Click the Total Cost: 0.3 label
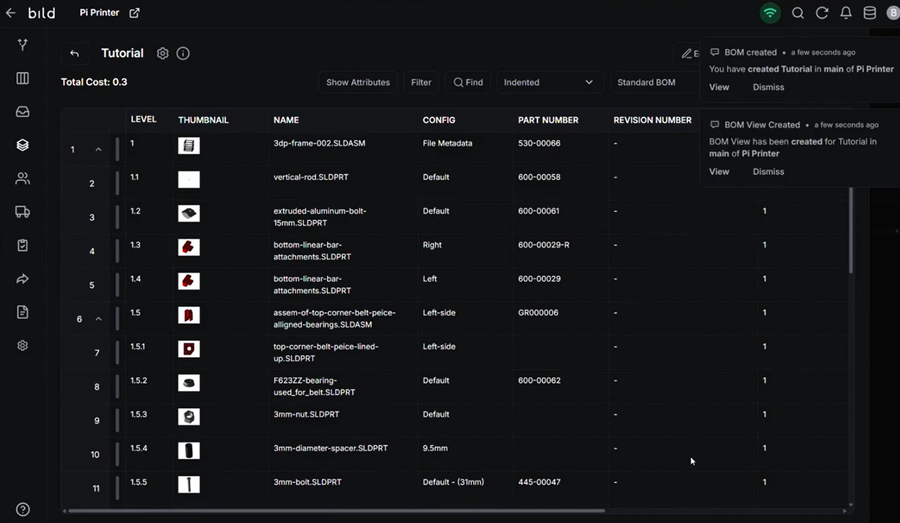 pos(94,82)
